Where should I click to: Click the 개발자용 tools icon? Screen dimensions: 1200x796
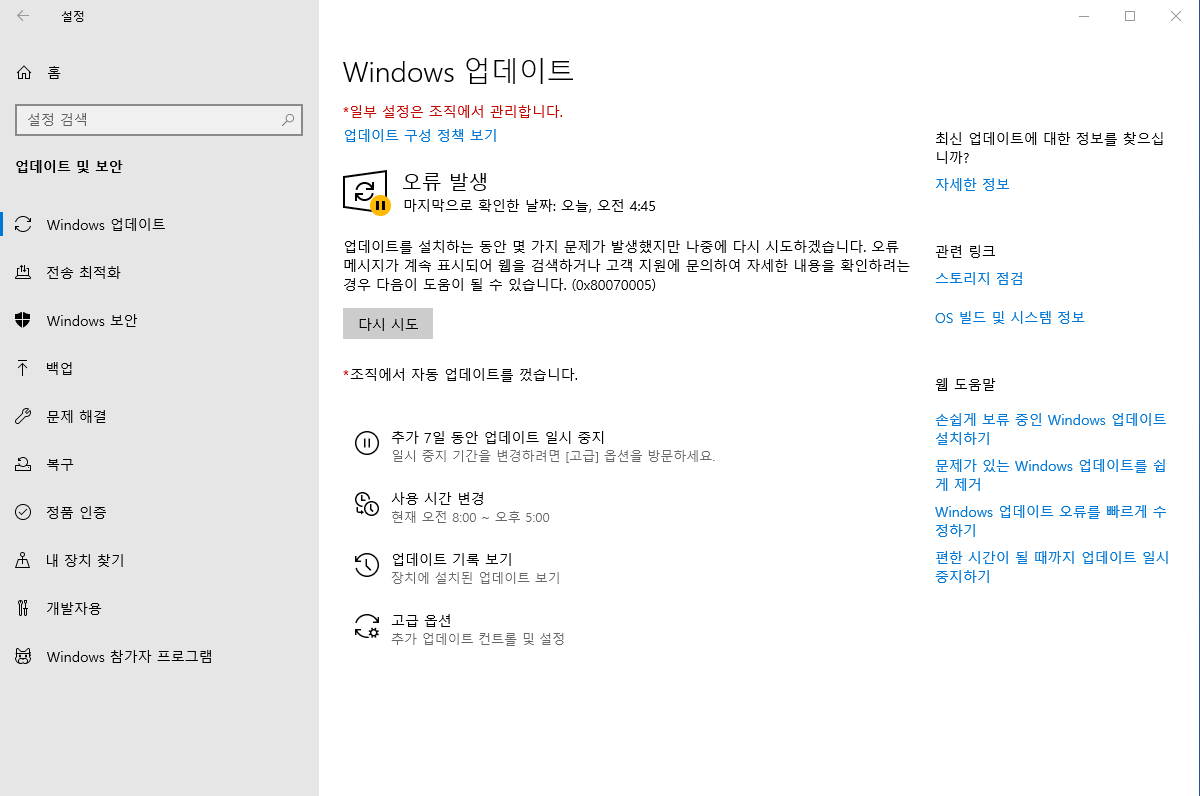24,608
